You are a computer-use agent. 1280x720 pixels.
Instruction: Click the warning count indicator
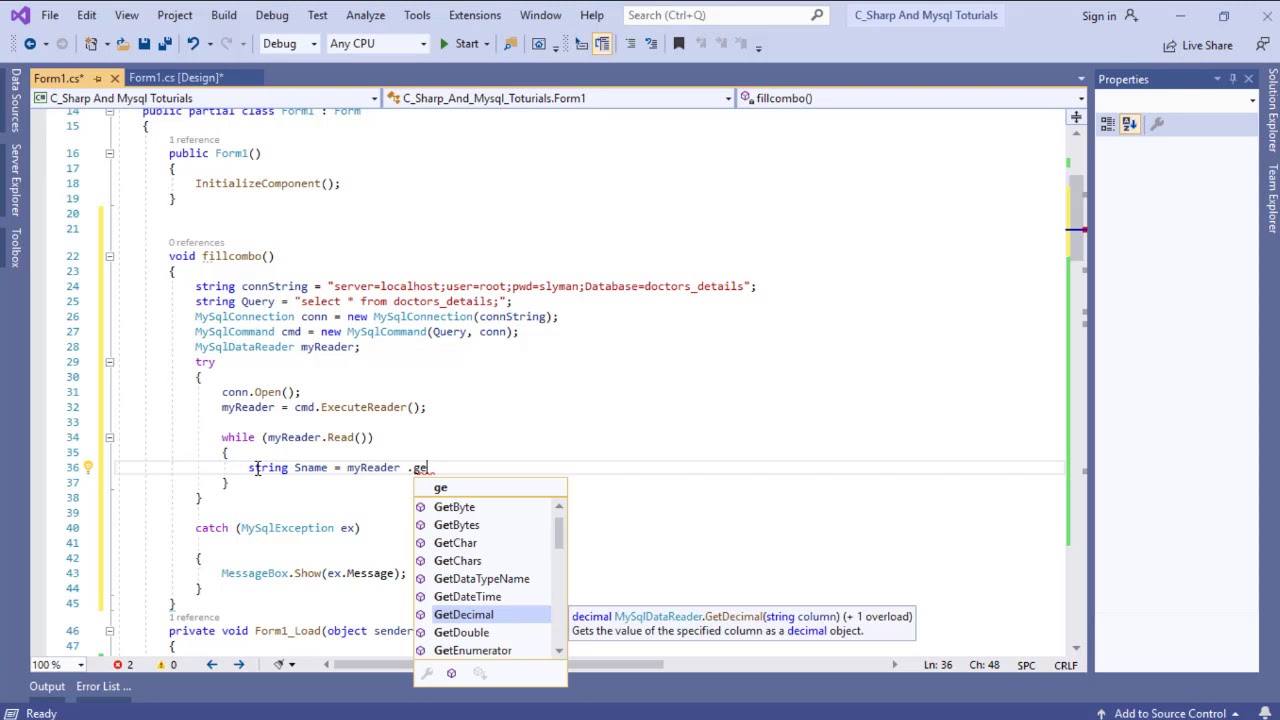point(166,665)
